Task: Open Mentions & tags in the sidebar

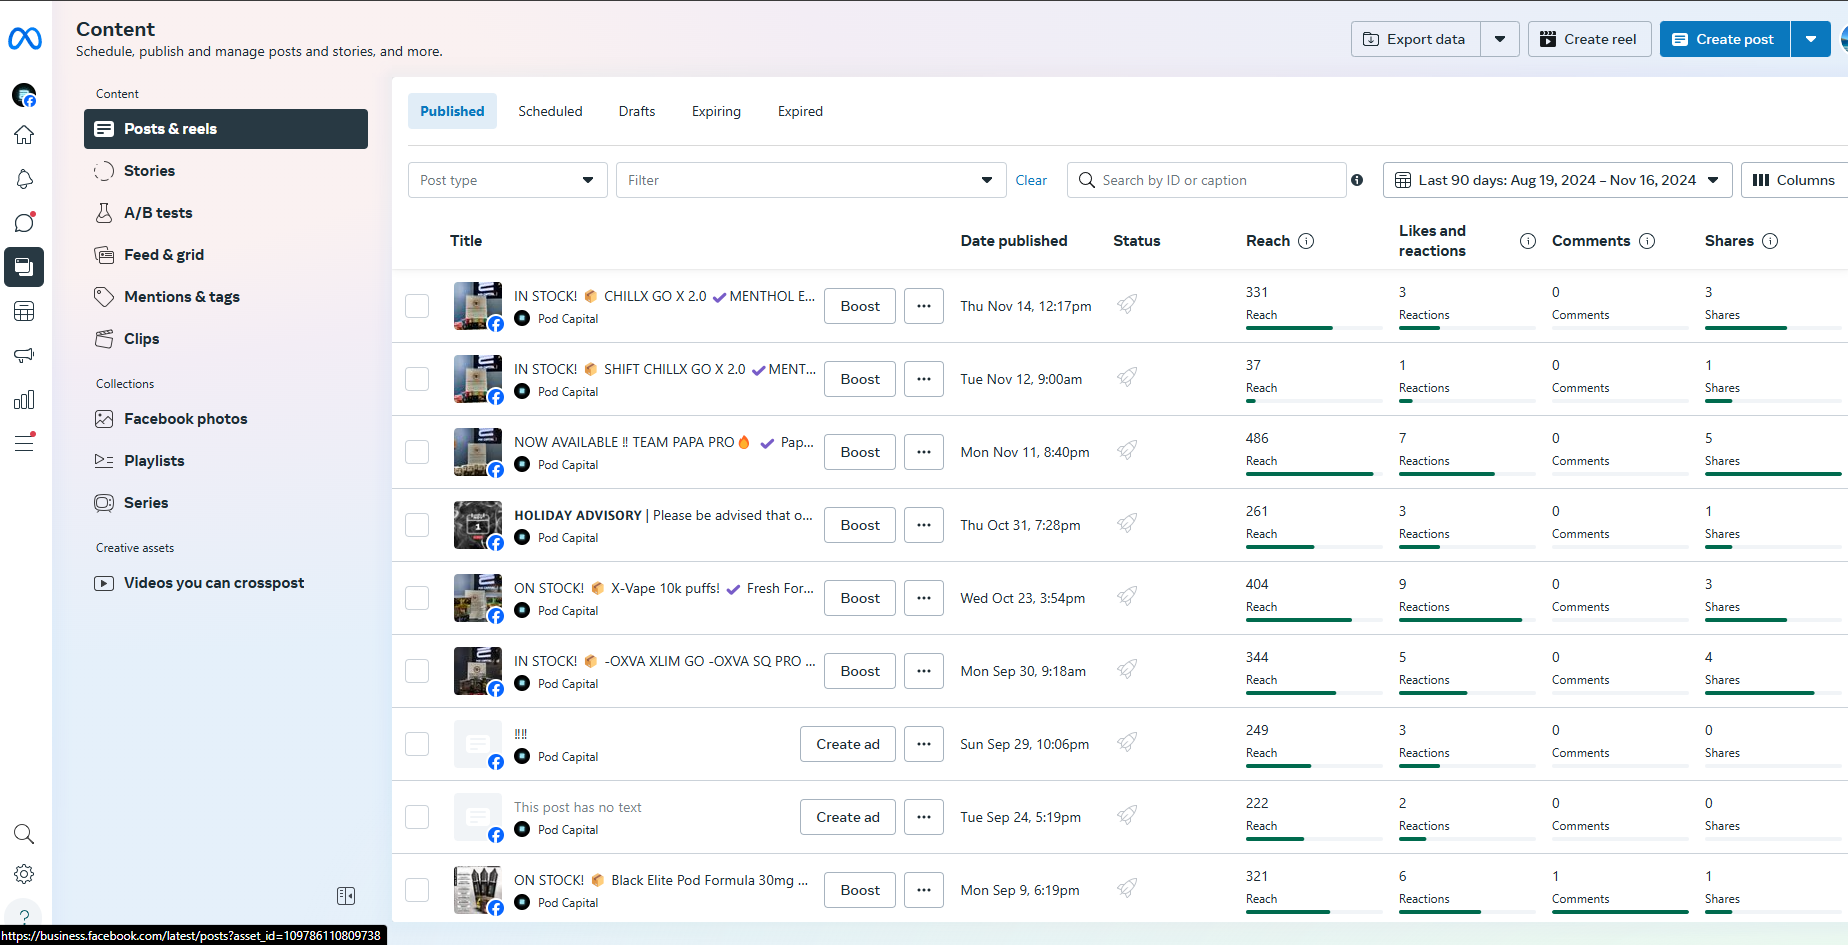Action: click(226, 297)
